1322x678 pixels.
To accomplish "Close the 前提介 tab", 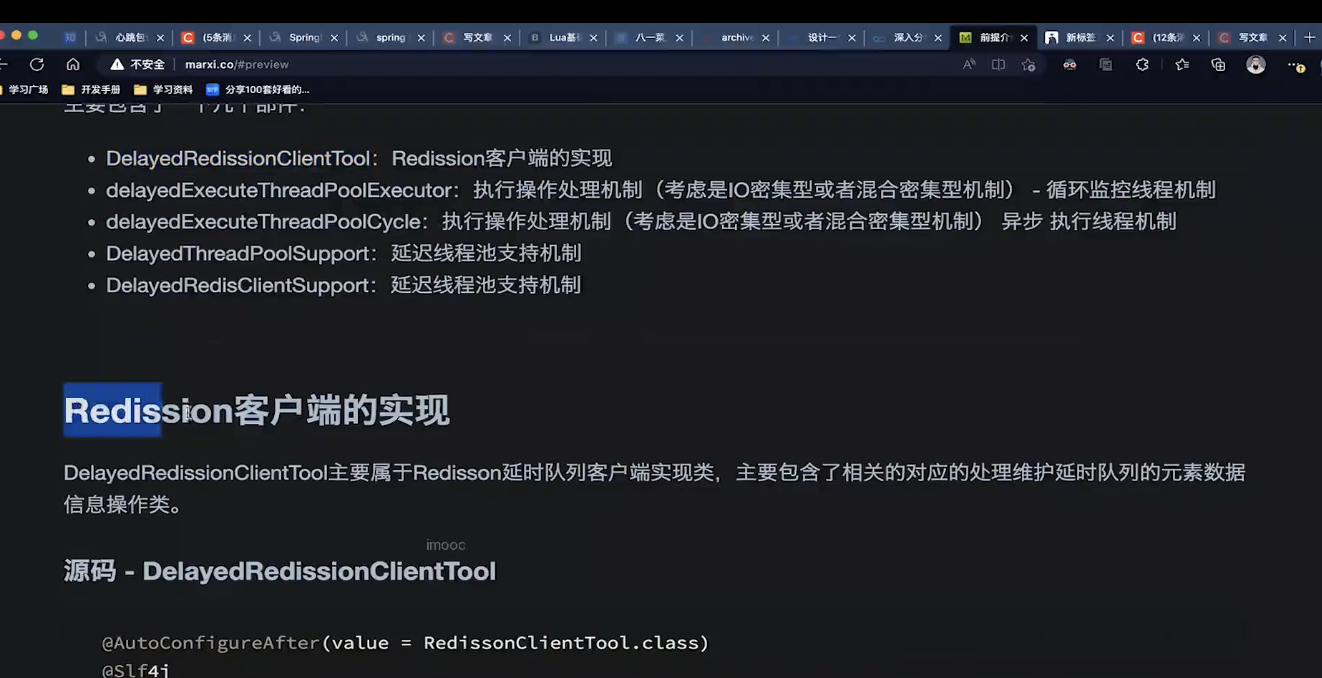I will [x=1024, y=38].
